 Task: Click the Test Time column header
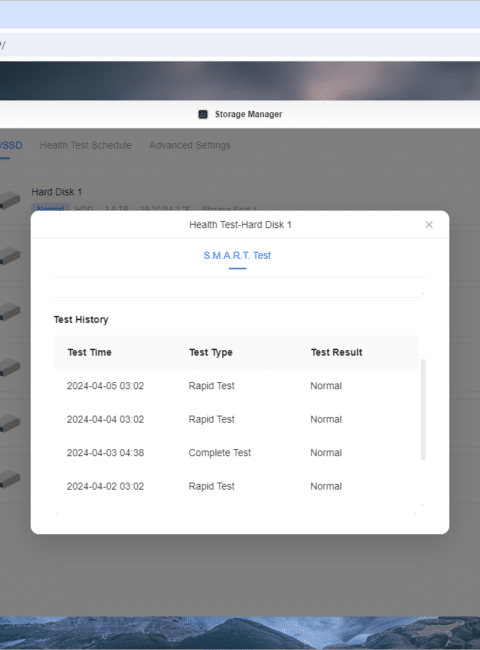click(90, 352)
